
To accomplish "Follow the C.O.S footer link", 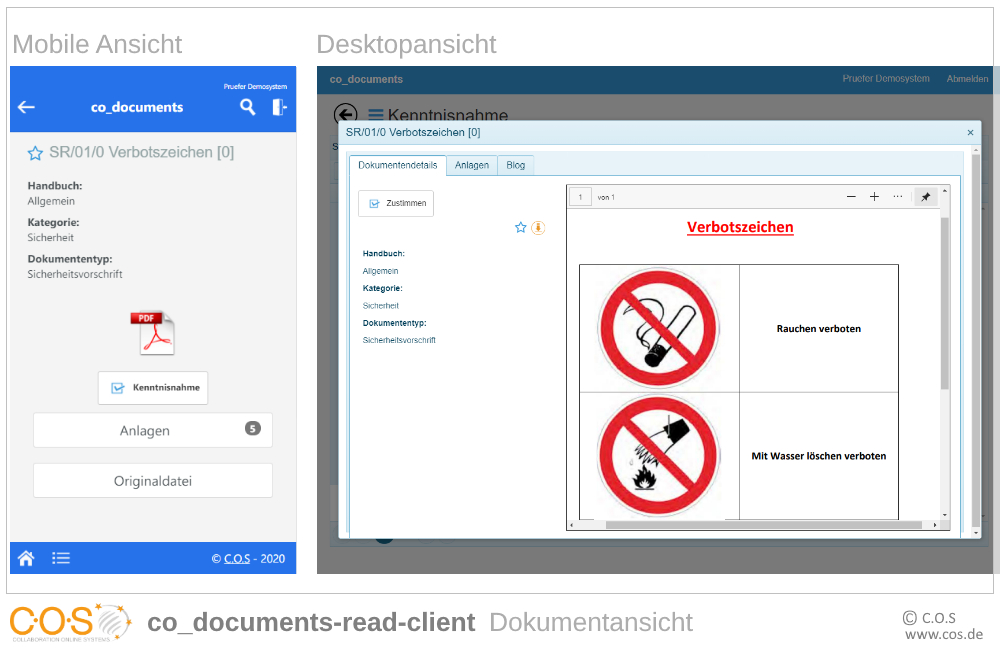I will pyautogui.click(x=237, y=559).
